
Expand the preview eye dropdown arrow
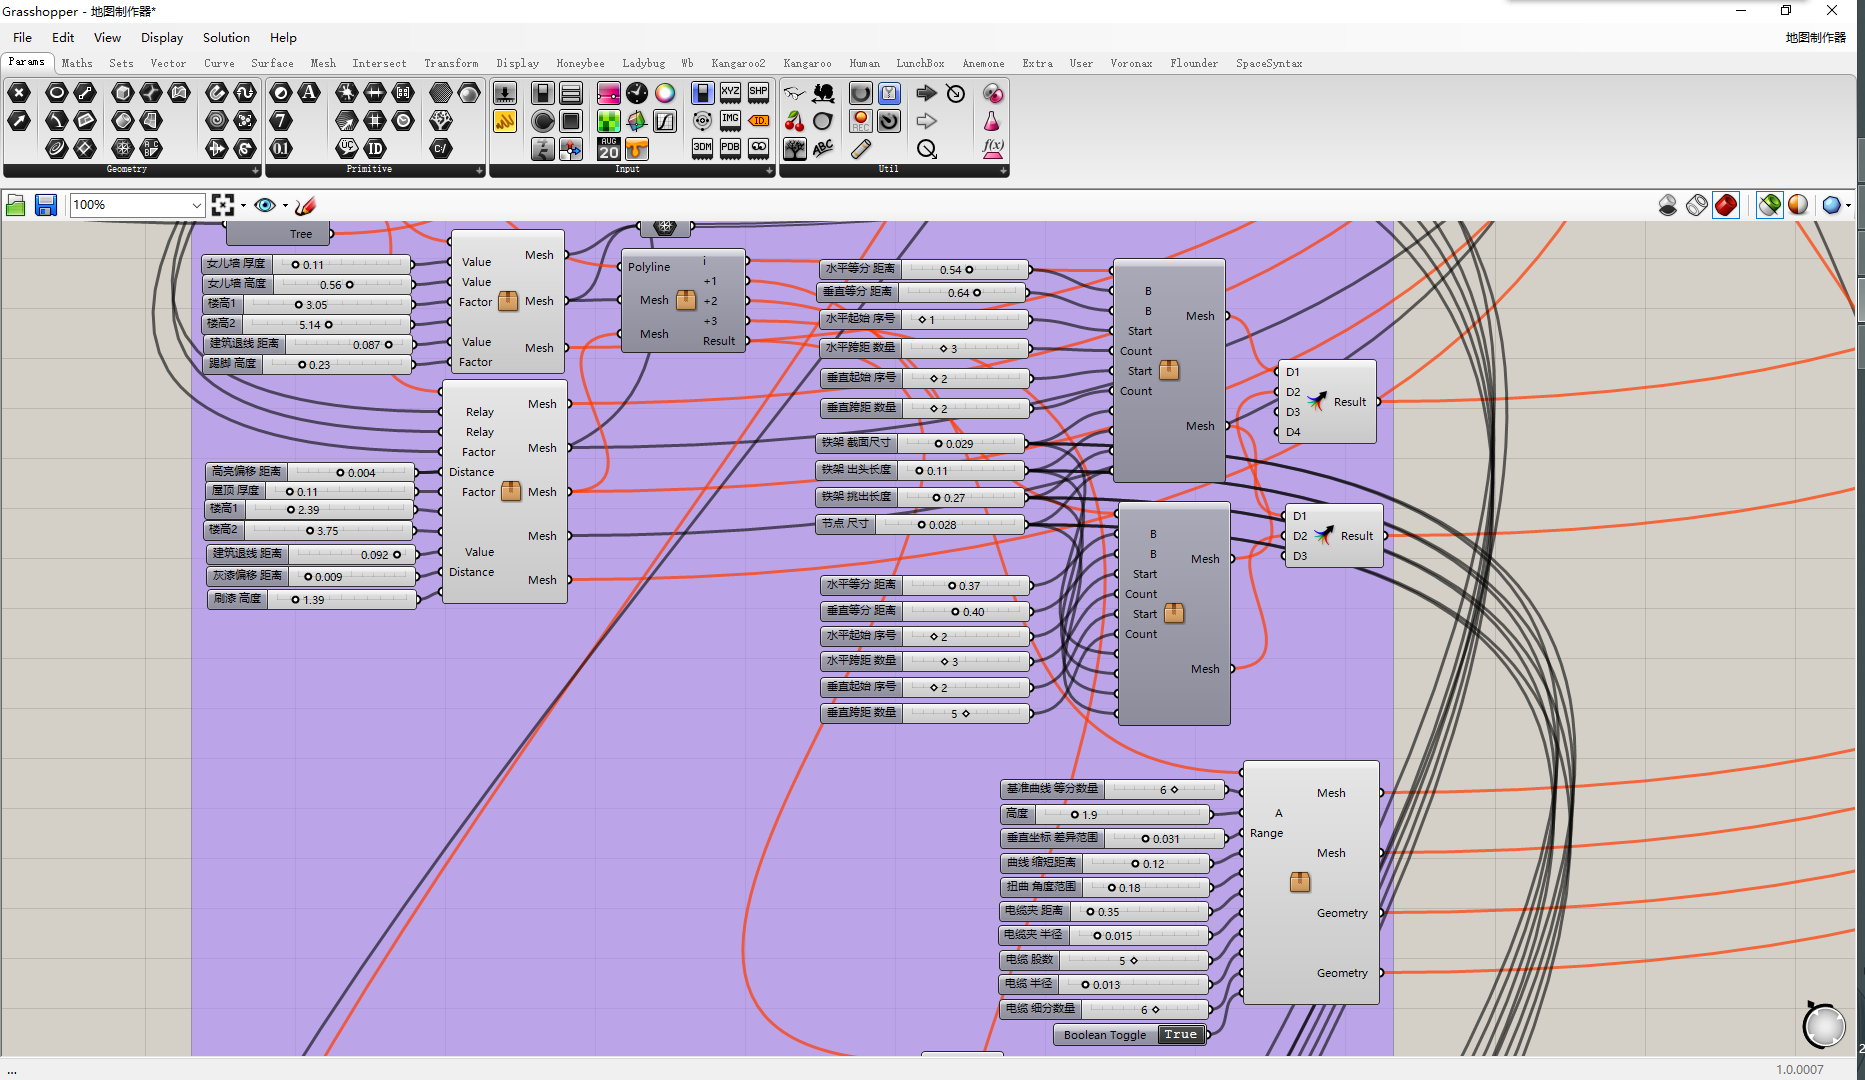click(x=285, y=206)
